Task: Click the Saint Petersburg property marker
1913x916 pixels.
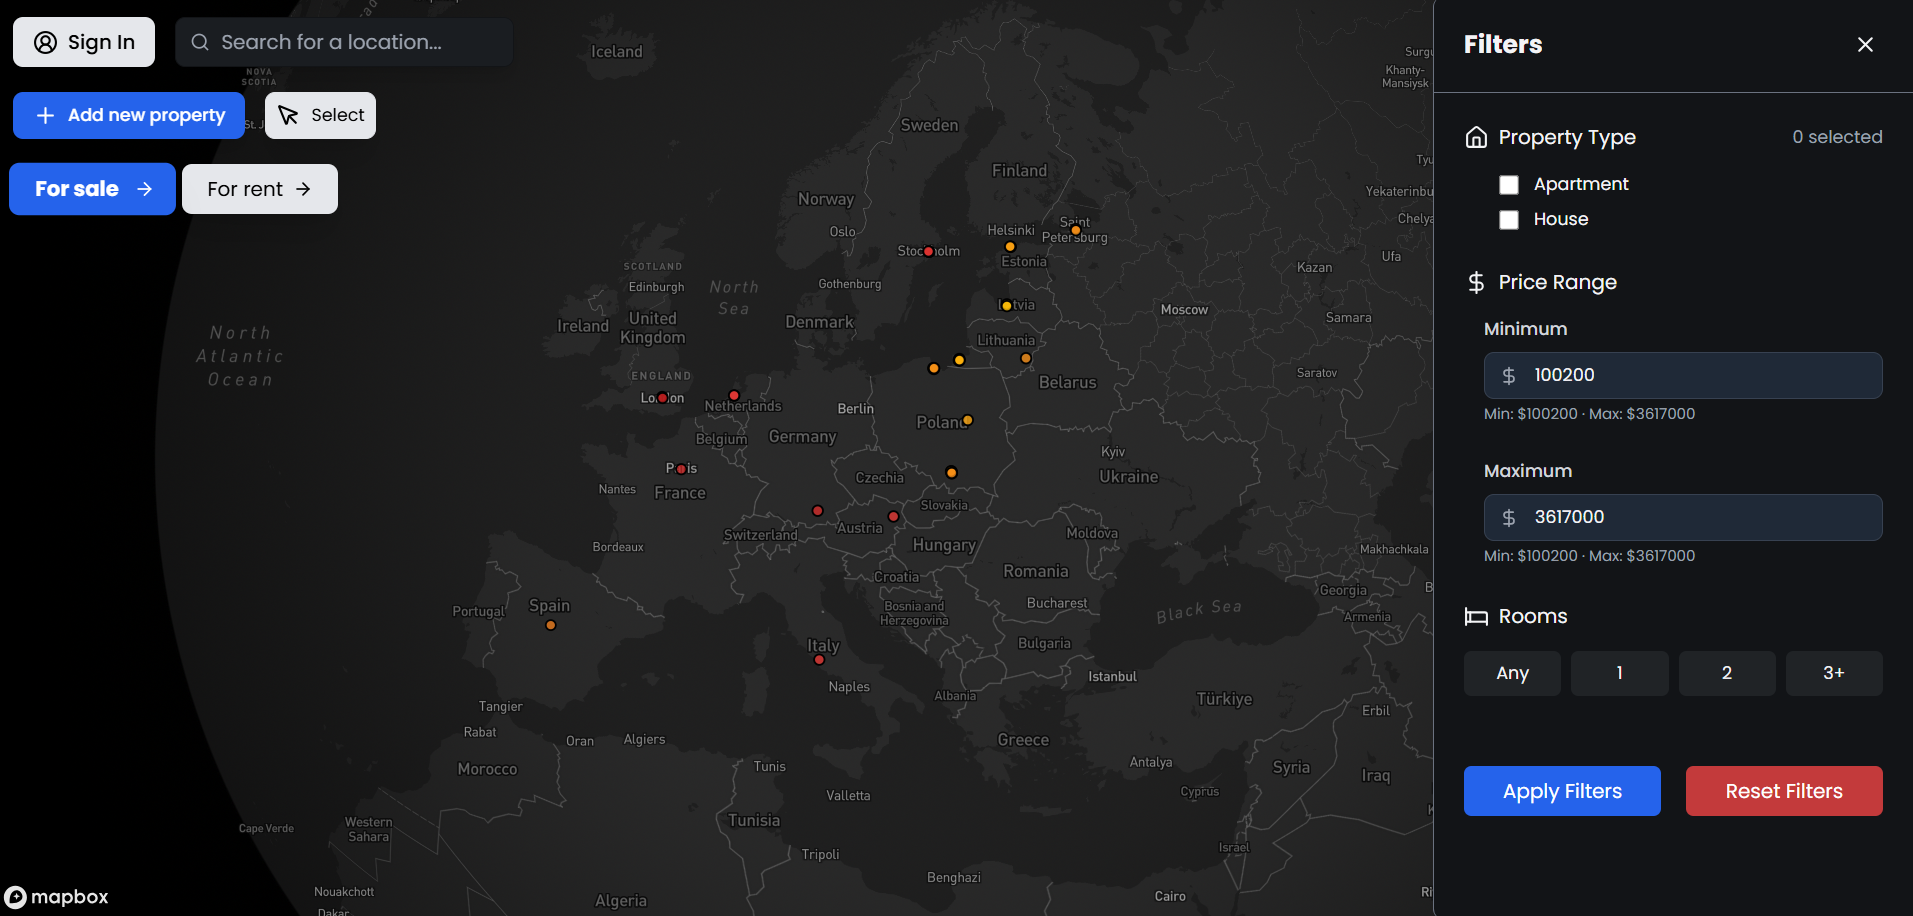Action: (x=1076, y=231)
